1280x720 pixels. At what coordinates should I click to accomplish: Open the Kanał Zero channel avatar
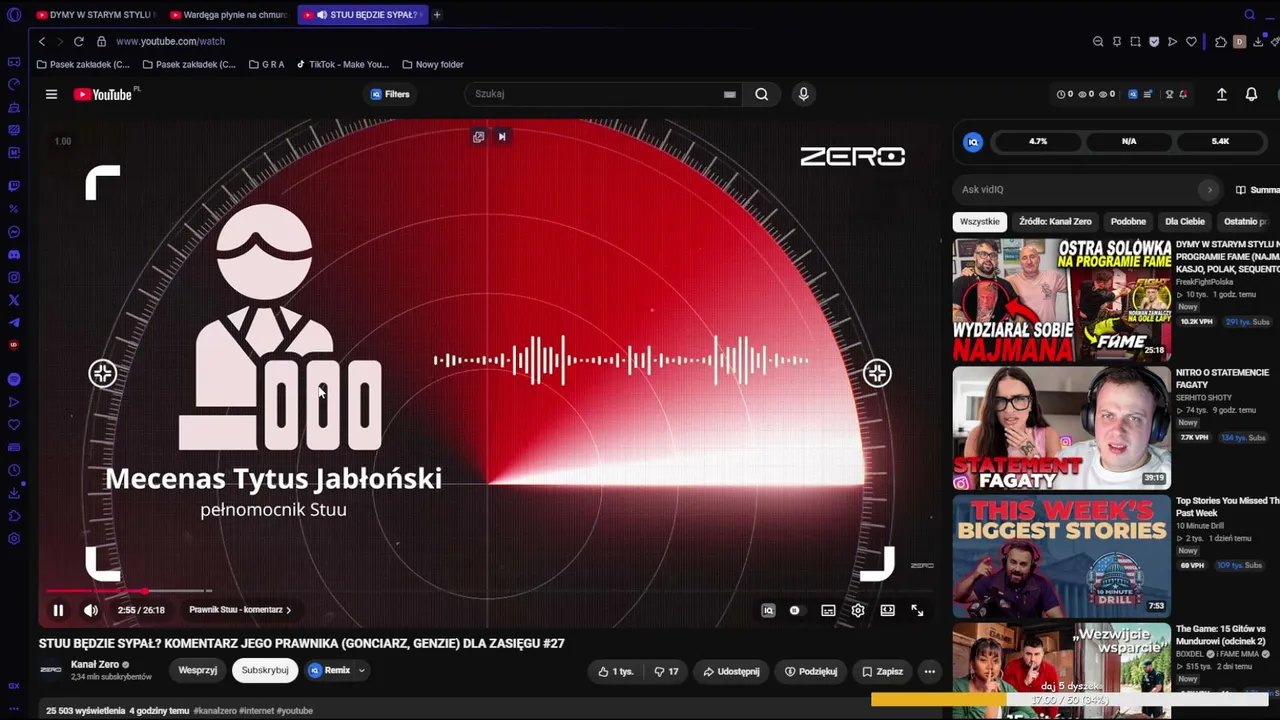(x=50, y=669)
